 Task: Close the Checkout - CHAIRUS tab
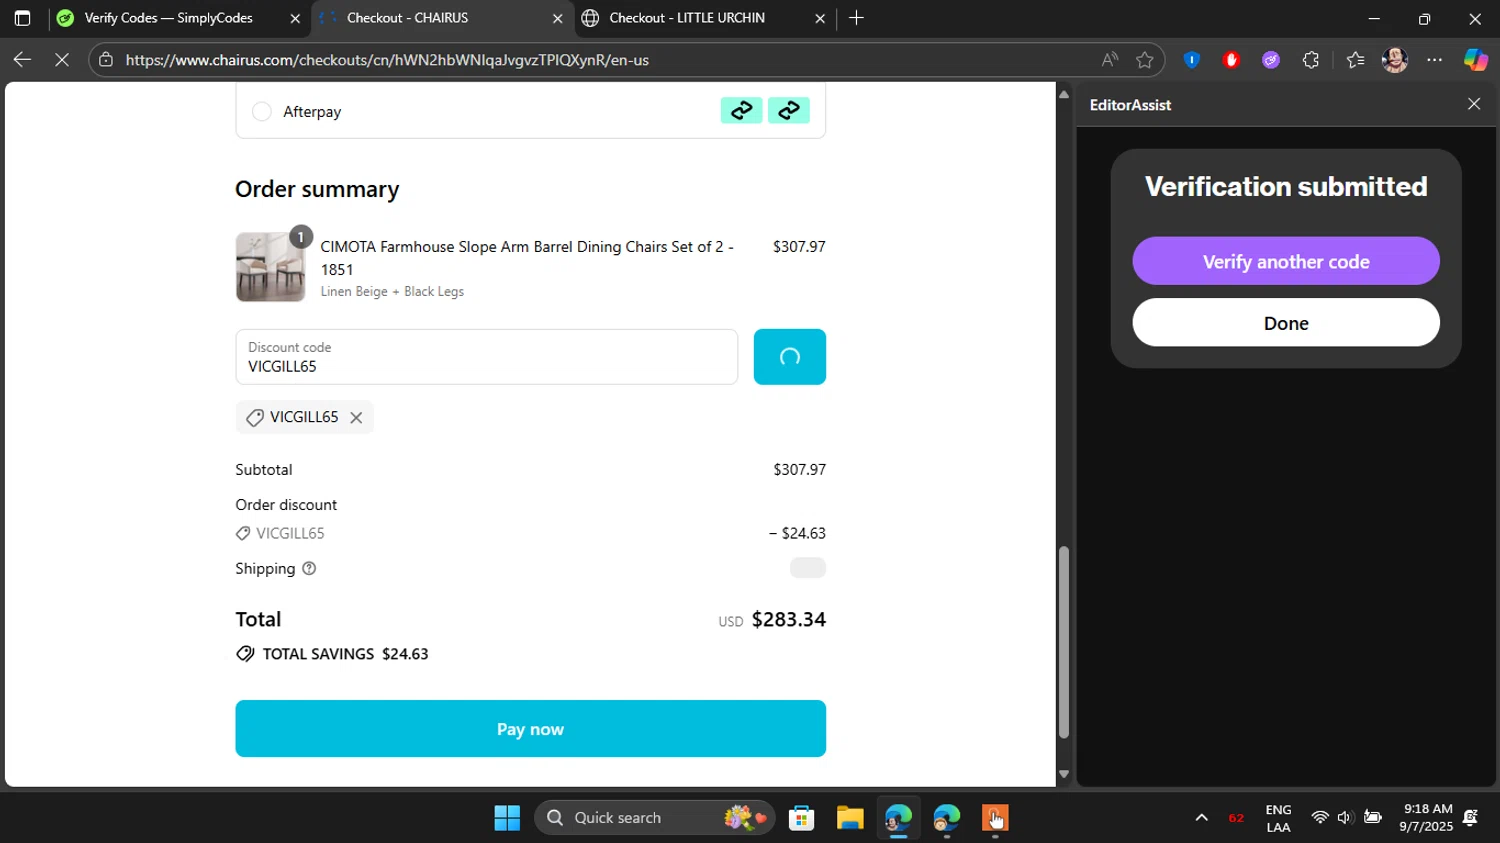[x=558, y=18]
